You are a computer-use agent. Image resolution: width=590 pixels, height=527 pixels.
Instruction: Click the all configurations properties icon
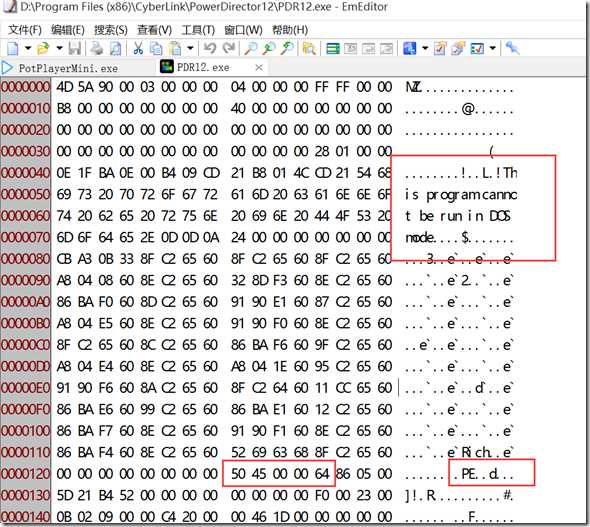pos(458,48)
